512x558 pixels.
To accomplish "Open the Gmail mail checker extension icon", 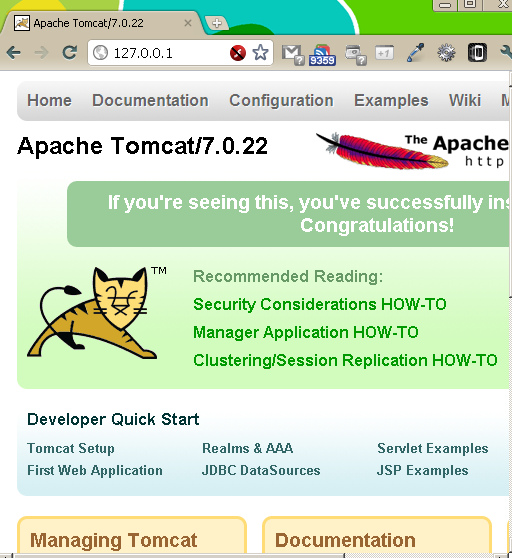I will tap(293, 54).
